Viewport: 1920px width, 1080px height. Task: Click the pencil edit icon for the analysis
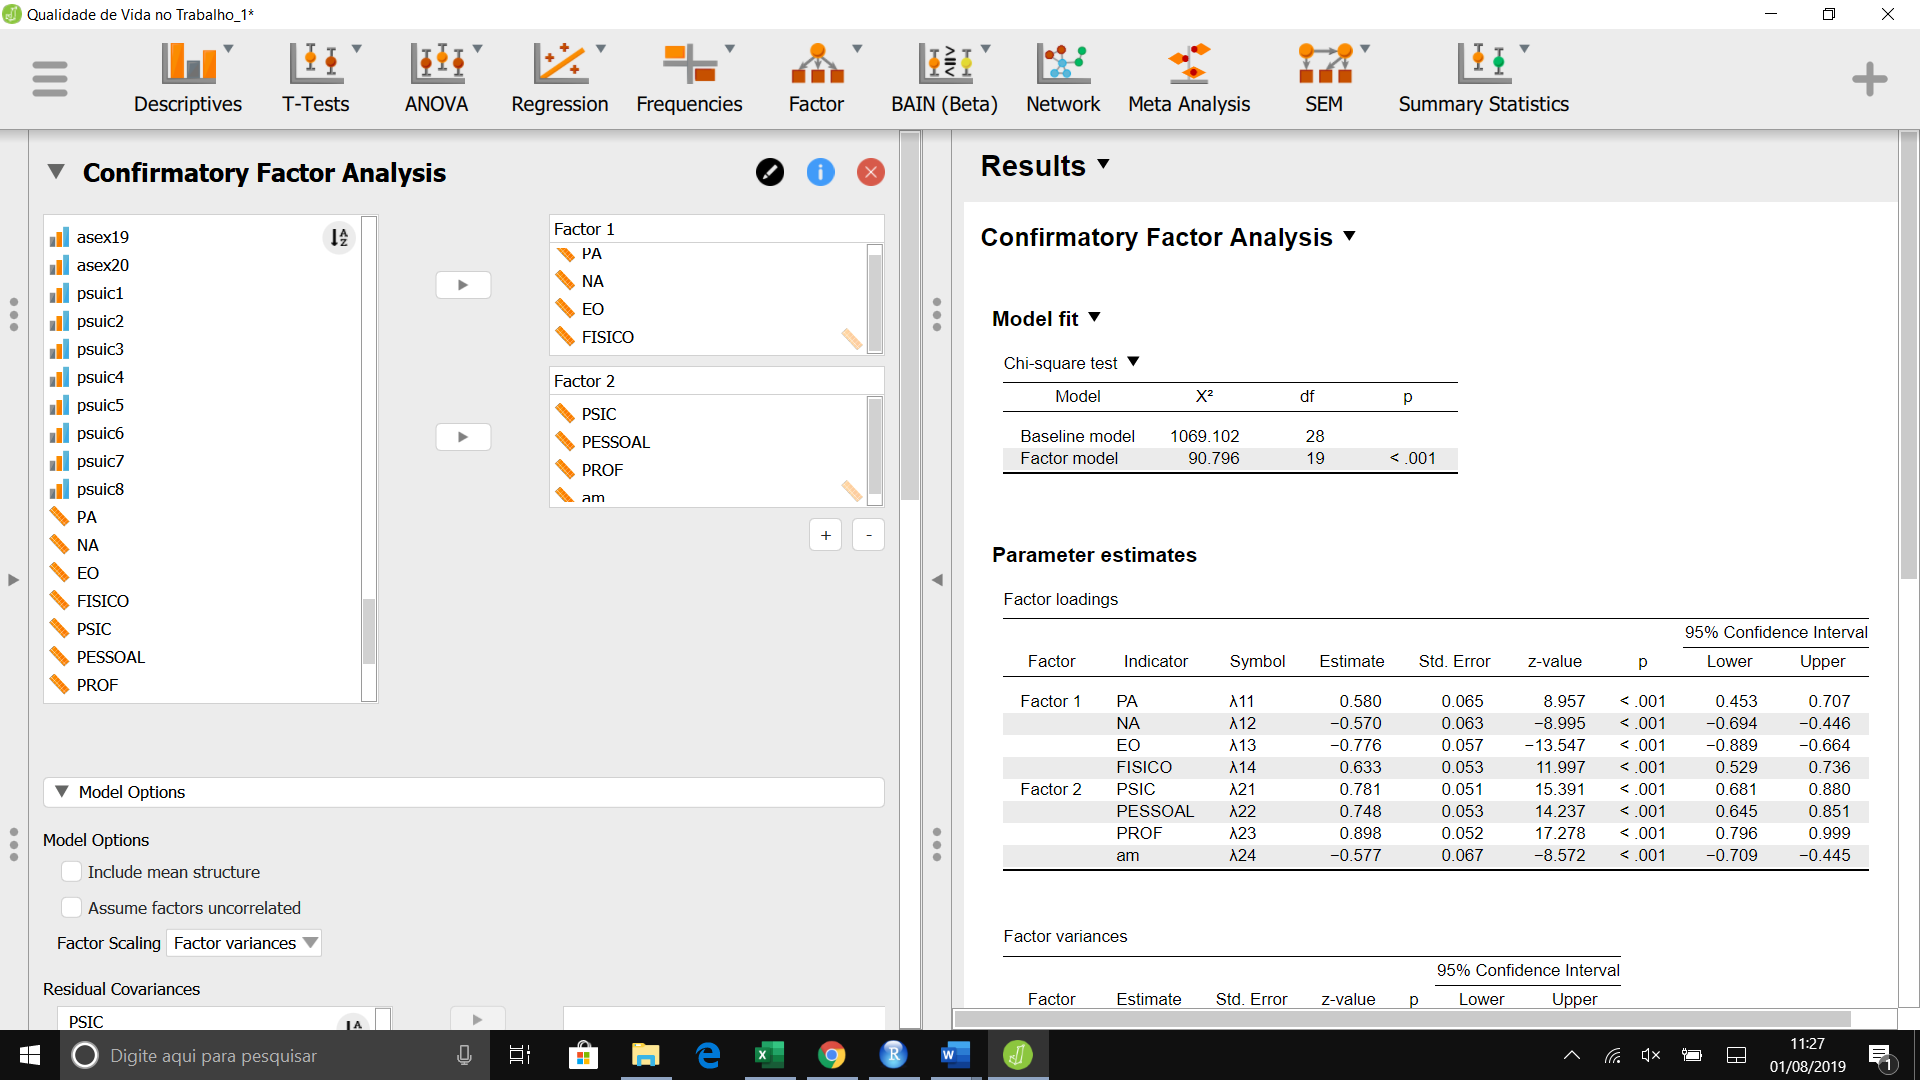[x=769, y=172]
